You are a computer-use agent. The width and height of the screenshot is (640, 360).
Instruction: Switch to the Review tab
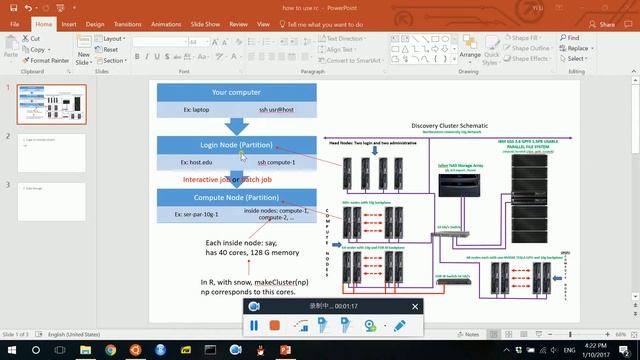tap(238, 24)
